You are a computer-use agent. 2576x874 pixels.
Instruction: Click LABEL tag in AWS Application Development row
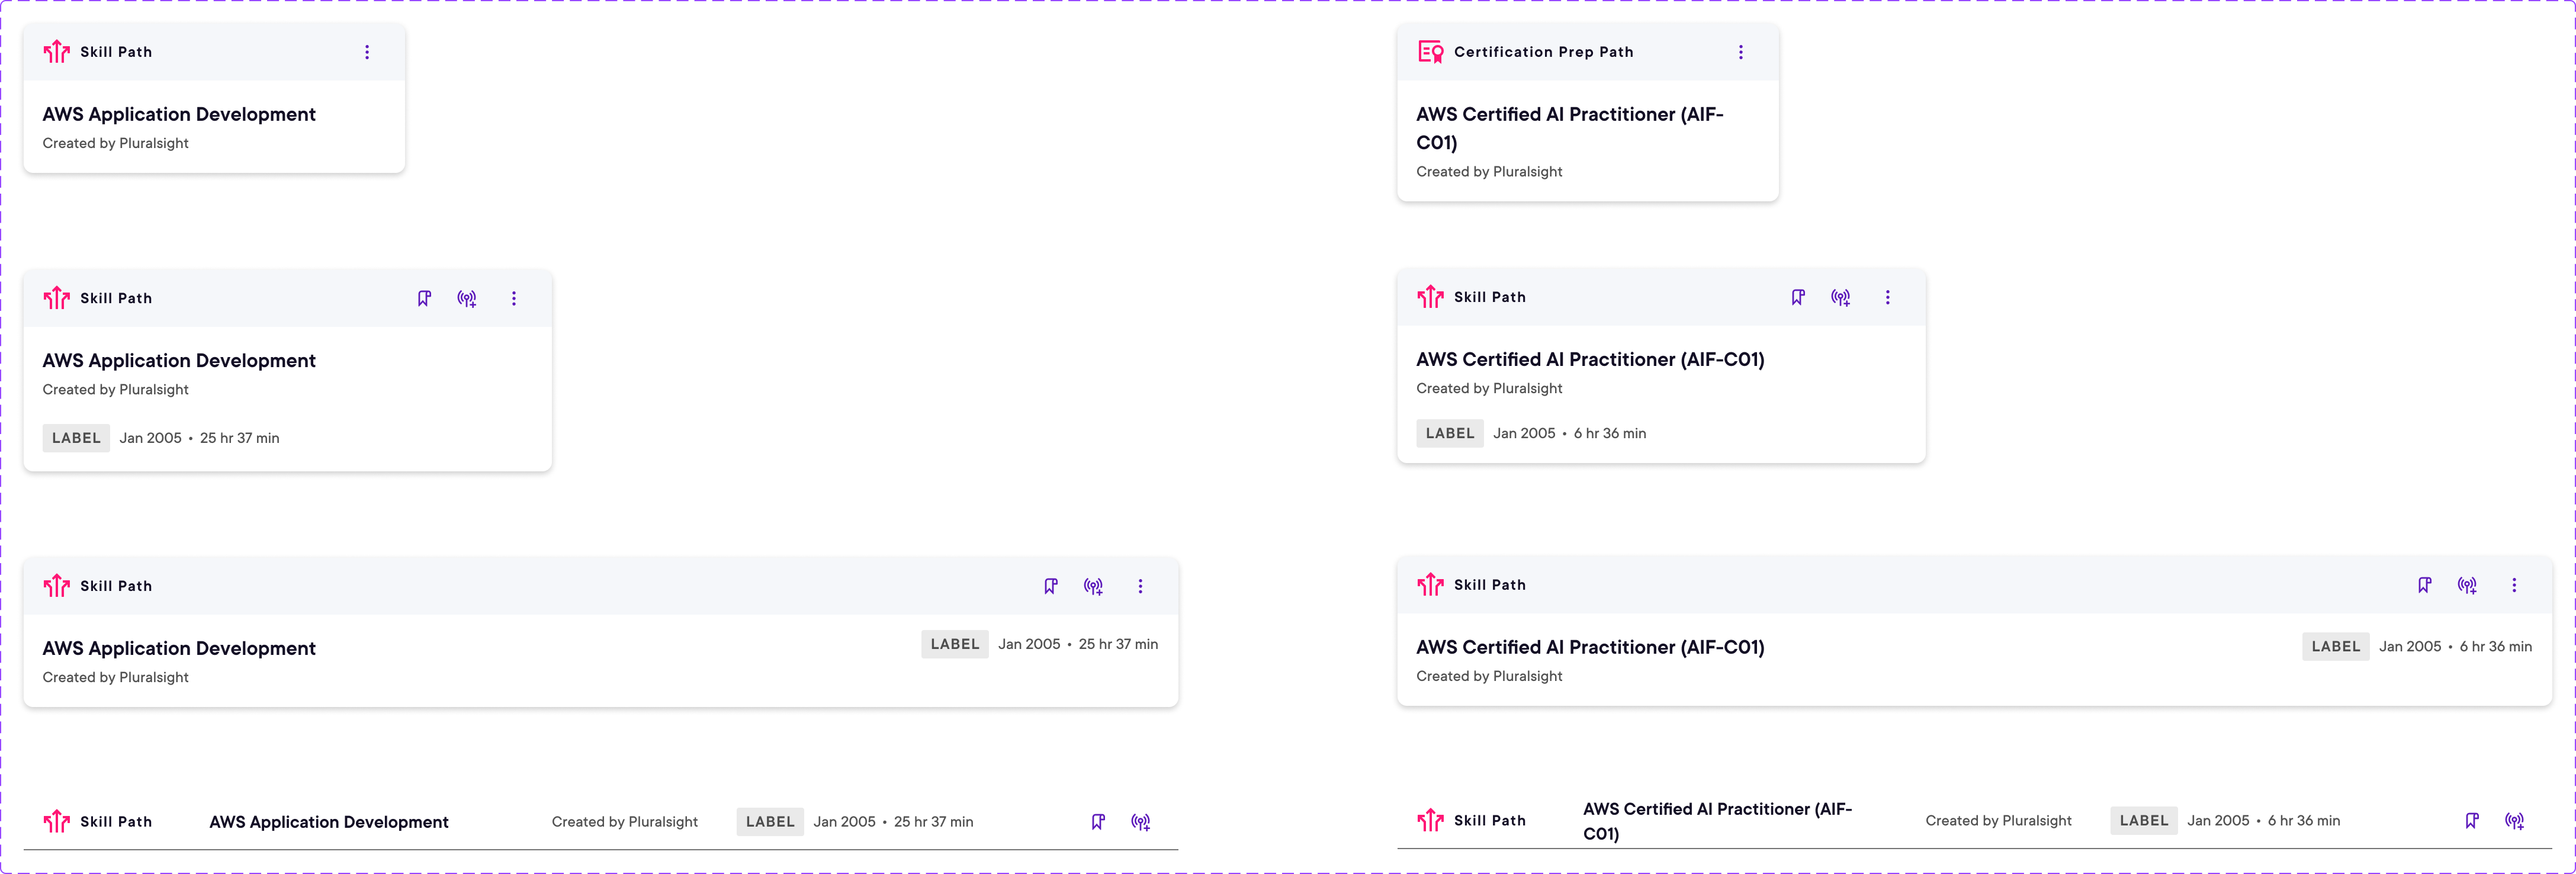click(x=770, y=822)
